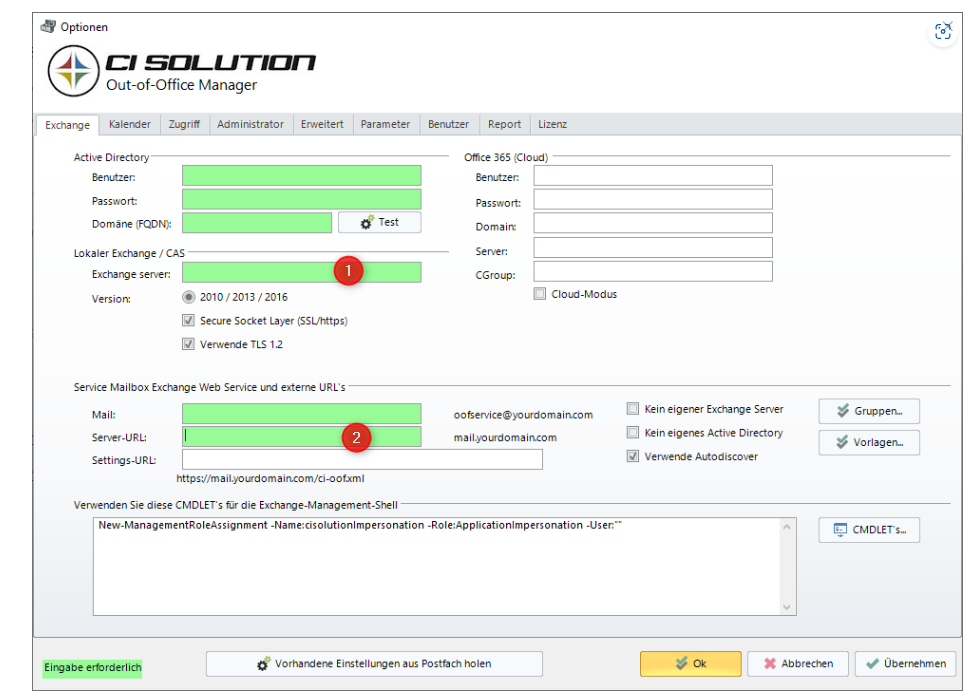
Task: Click the visual search icon at top right
Action: [942, 32]
